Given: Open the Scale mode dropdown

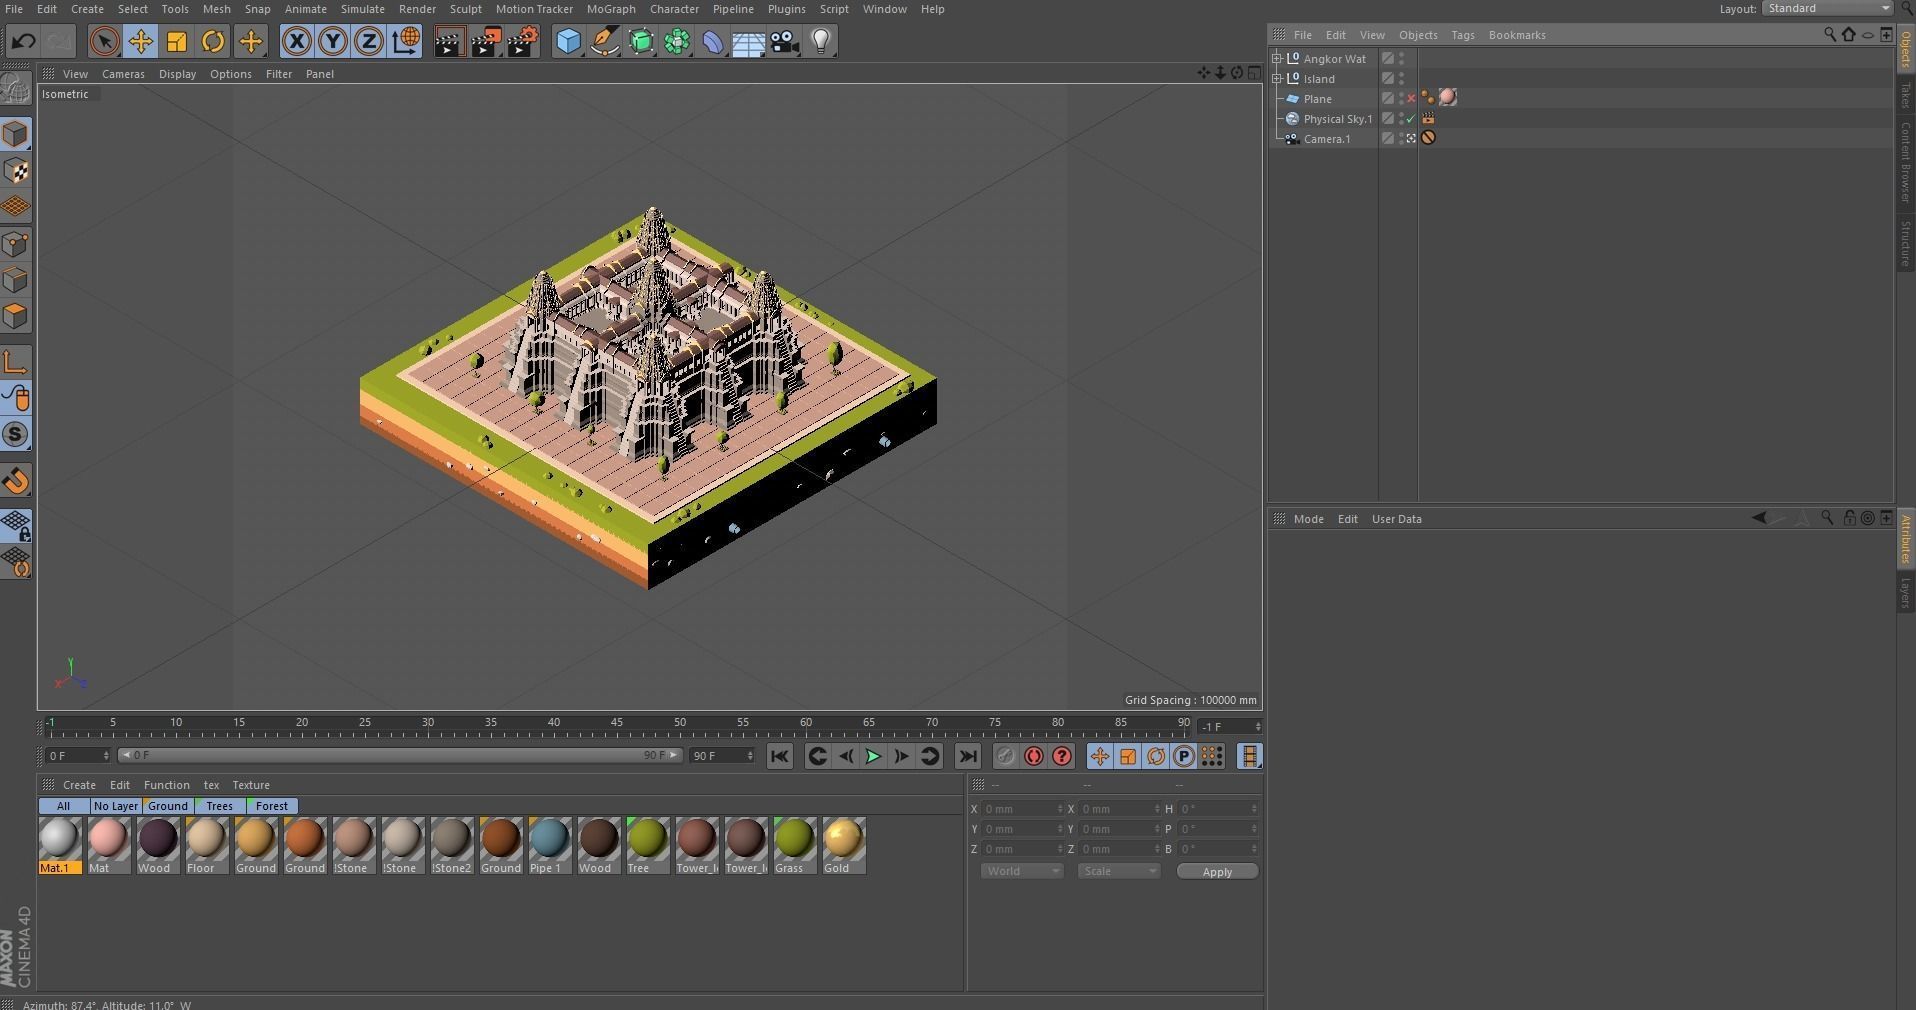Looking at the screenshot, I should (x=1118, y=872).
